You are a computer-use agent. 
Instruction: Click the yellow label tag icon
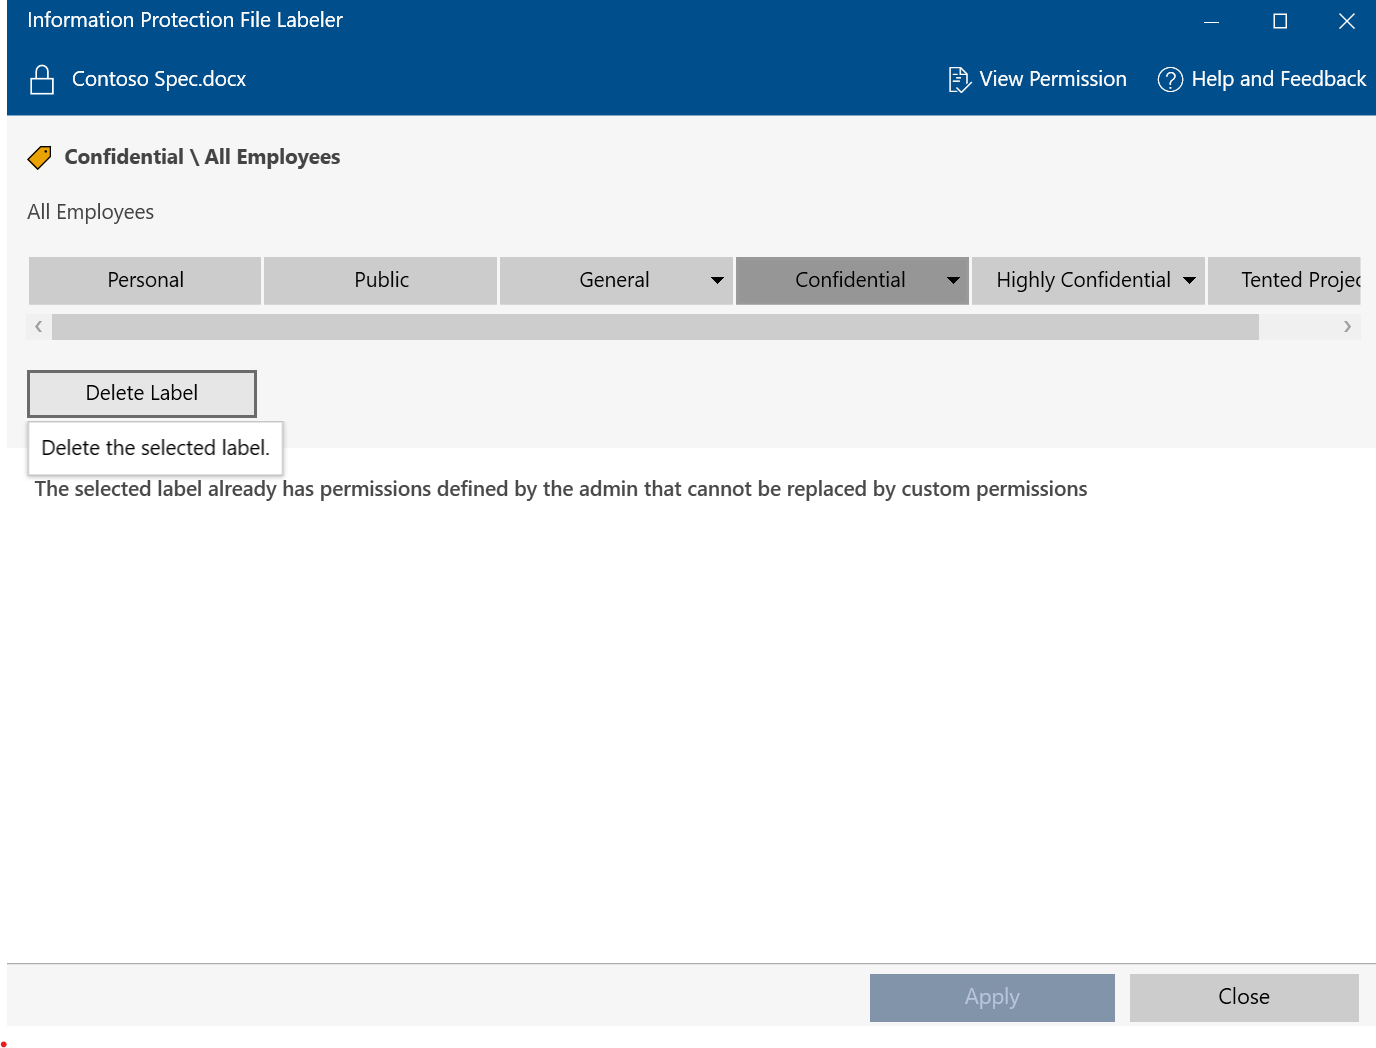click(x=40, y=157)
